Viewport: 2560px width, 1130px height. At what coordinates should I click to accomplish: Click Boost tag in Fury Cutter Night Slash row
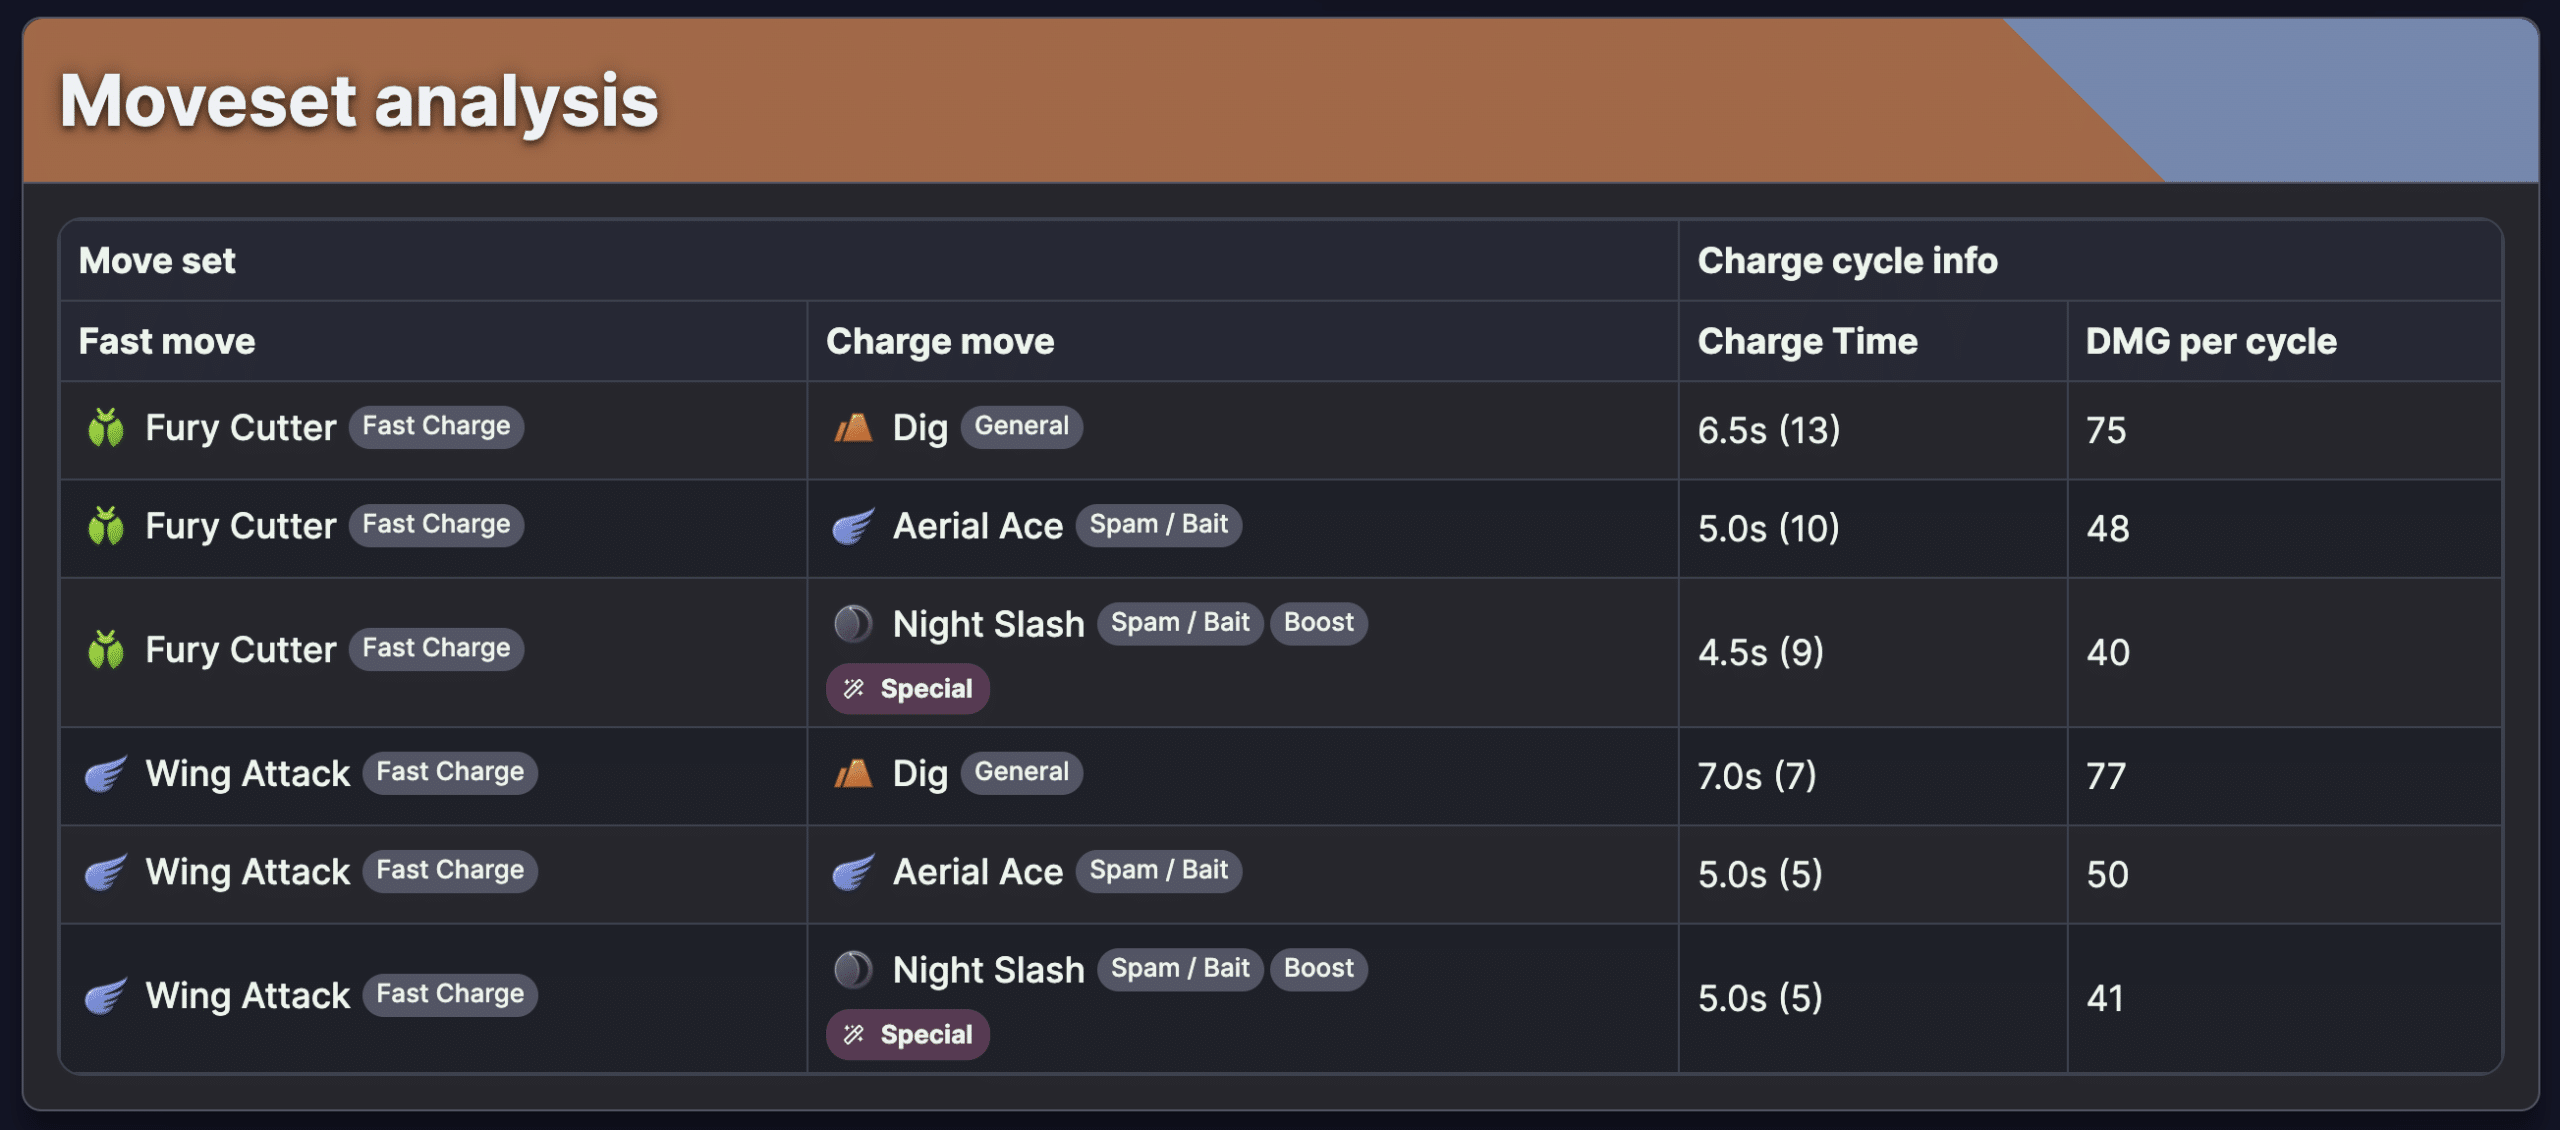point(1318,623)
